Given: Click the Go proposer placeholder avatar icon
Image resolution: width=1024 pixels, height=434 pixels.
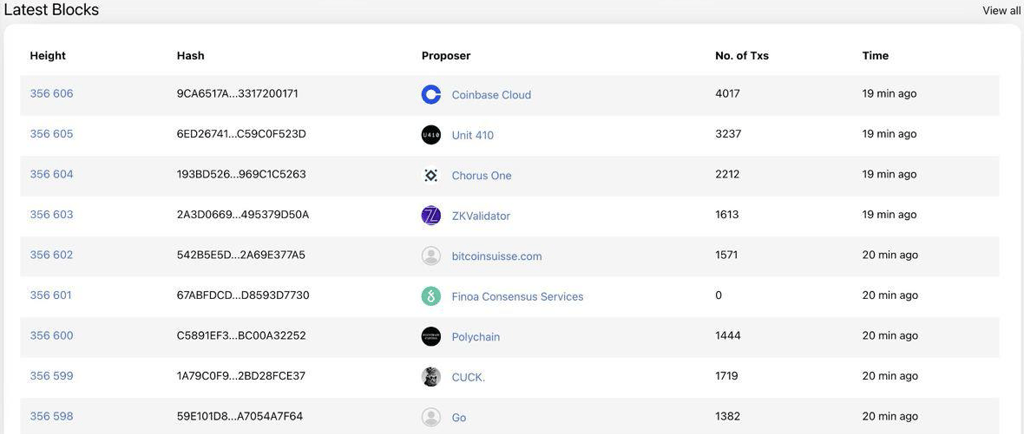Looking at the screenshot, I should click(431, 417).
